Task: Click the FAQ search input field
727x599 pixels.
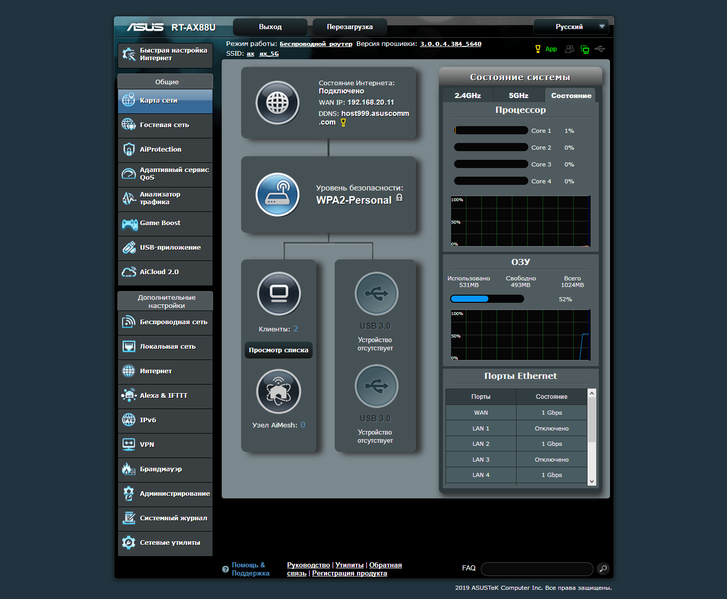Action: [x=537, y=568]
